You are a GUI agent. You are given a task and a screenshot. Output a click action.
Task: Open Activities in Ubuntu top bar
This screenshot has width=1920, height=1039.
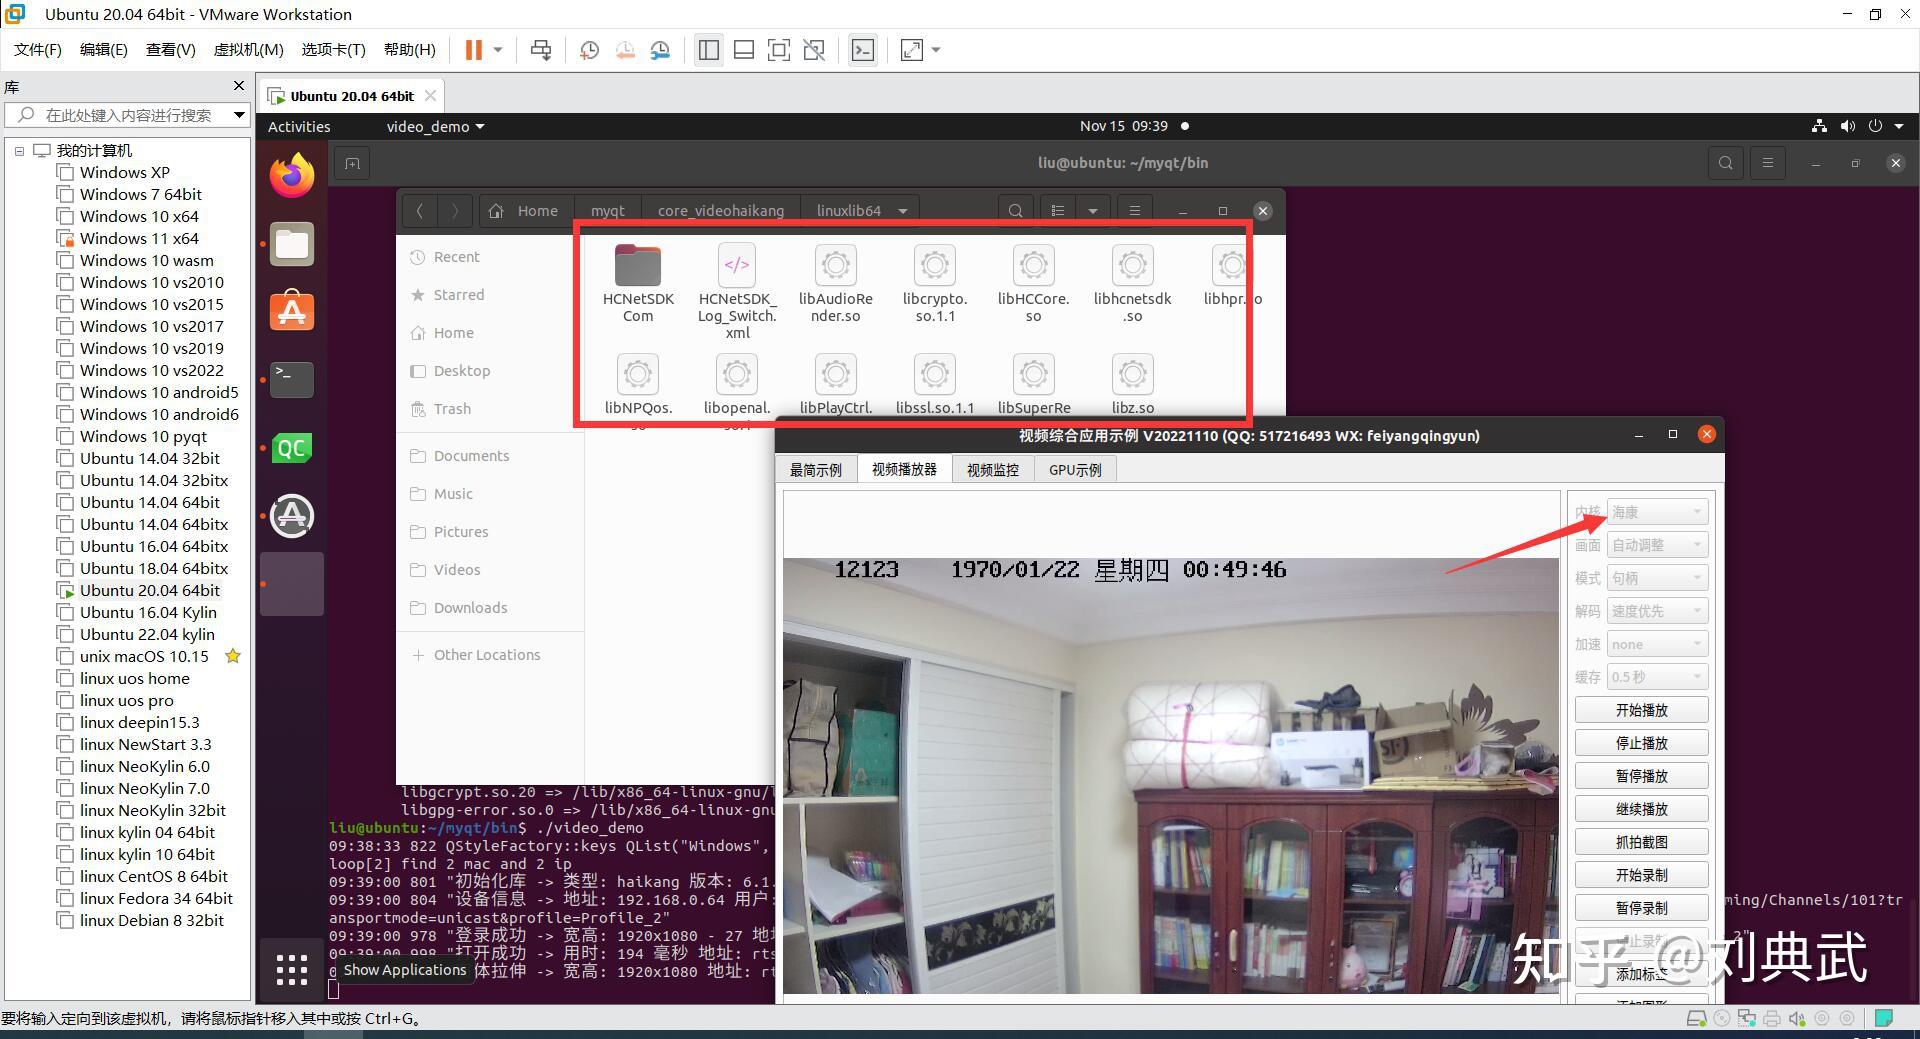point(299,126)
